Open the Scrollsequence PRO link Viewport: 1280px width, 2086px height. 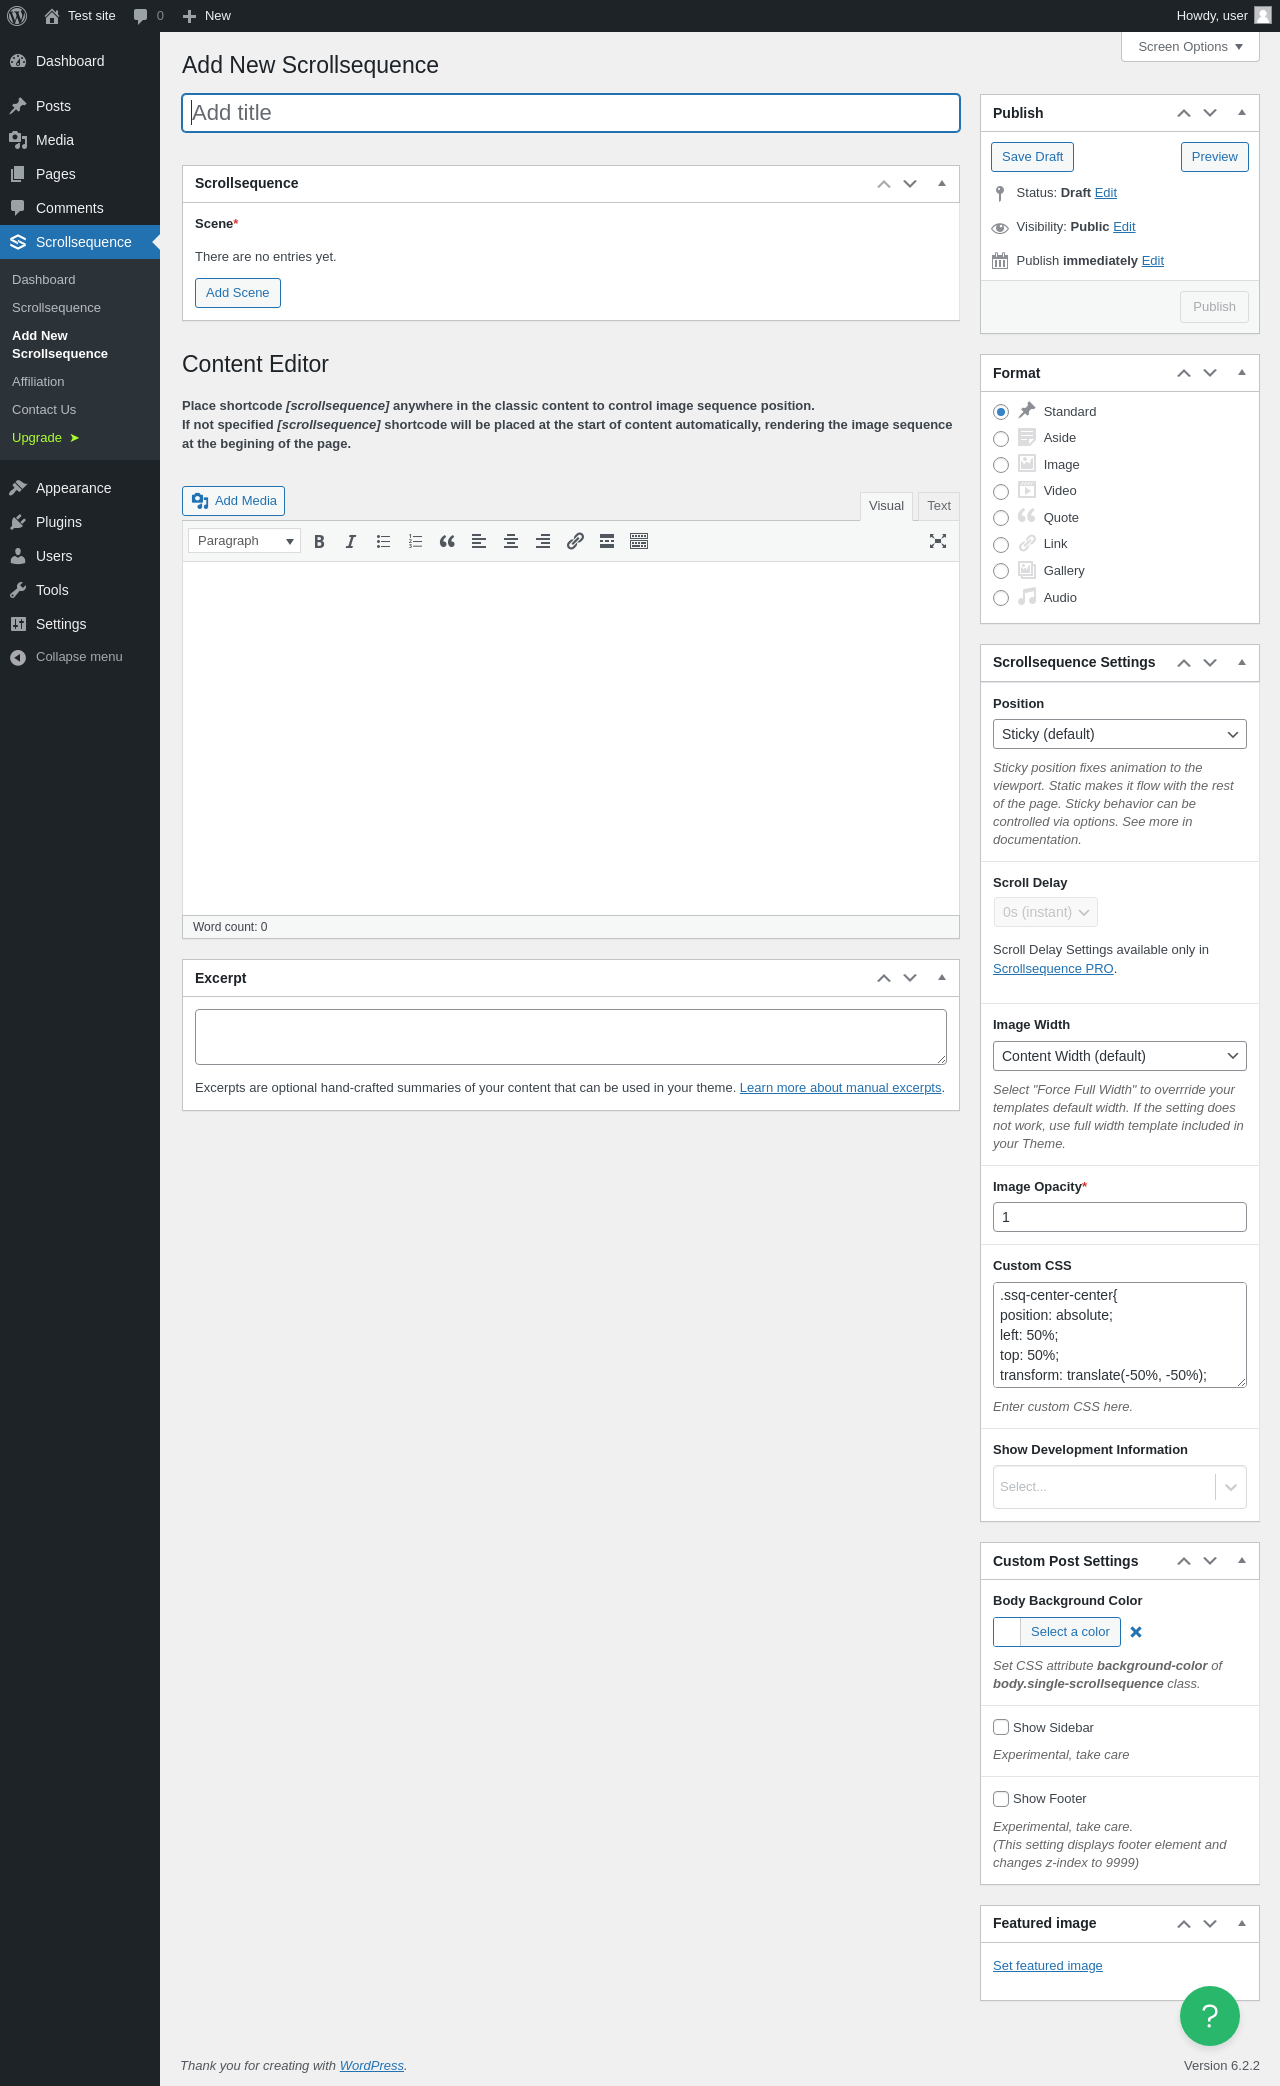pos(1053,968)
